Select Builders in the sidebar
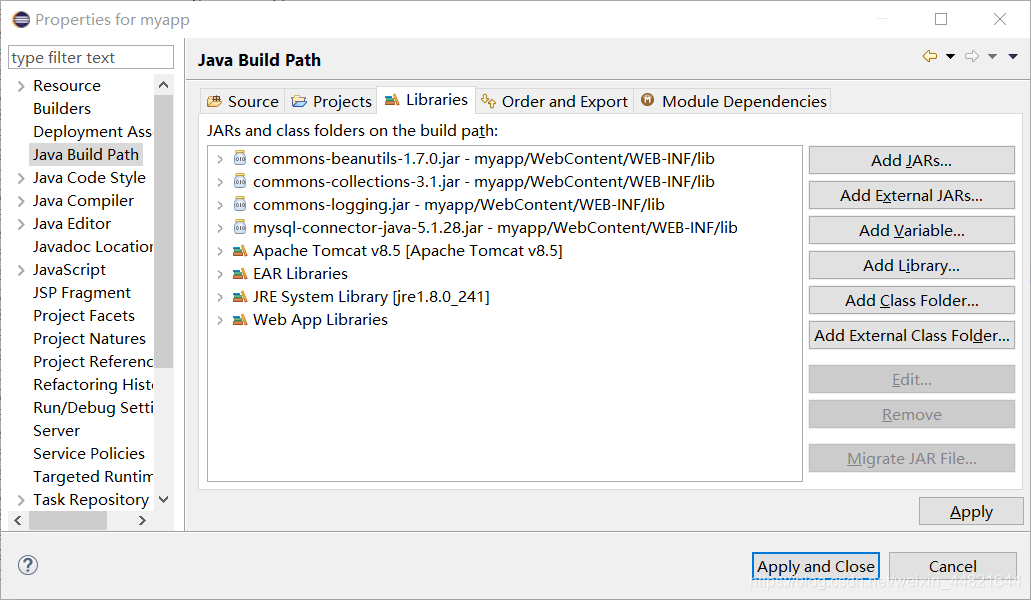 62,108
